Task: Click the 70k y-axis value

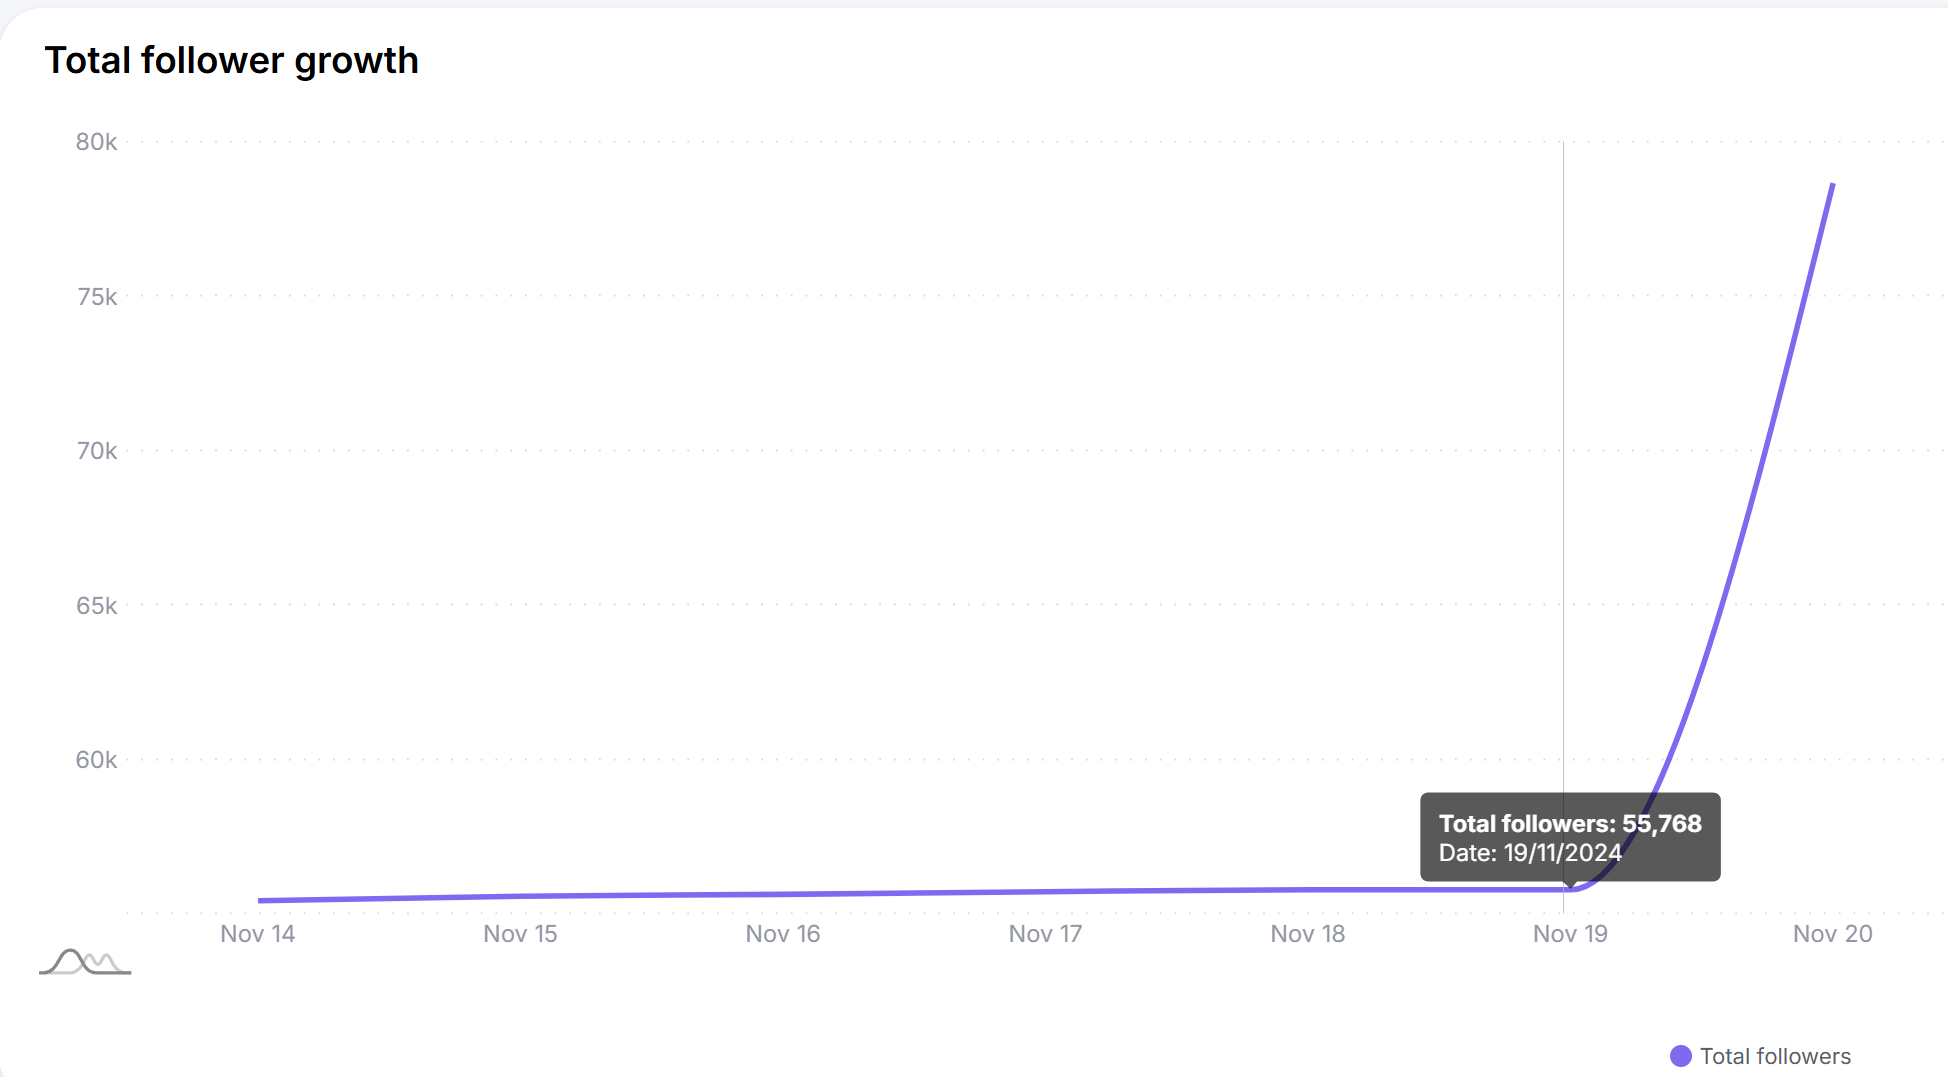Action: (96, 451)
